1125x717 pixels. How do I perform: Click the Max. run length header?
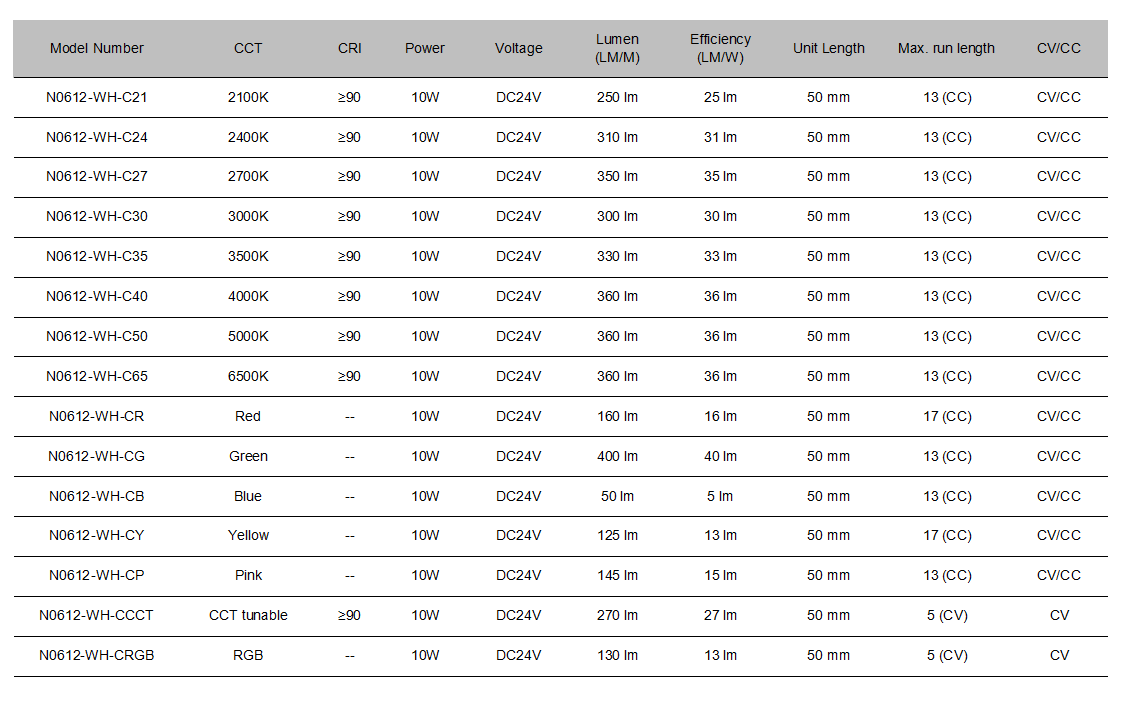[946, 48]
